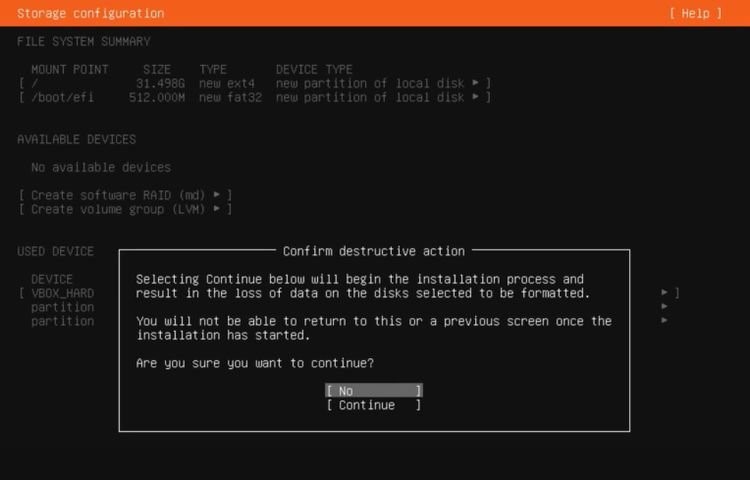Click arrow icon on second partition row

(665, 320)
